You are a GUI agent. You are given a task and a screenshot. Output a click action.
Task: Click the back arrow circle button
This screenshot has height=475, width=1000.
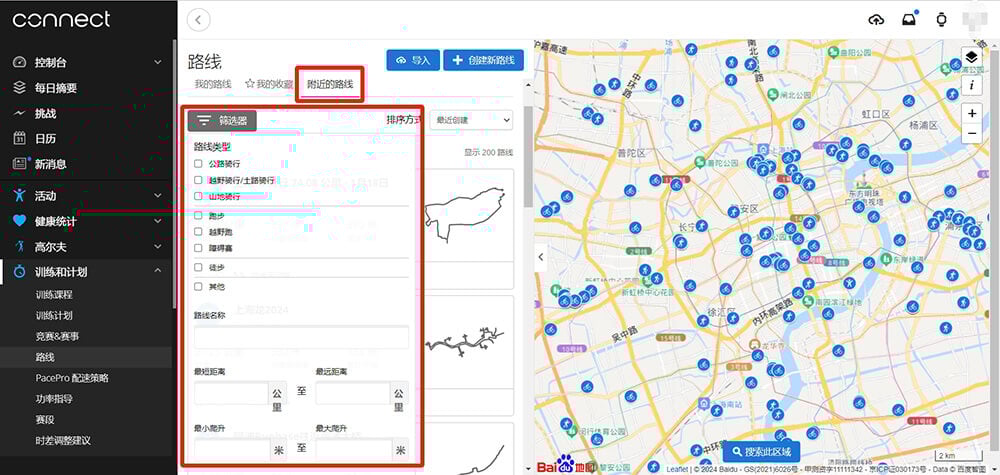198,20
